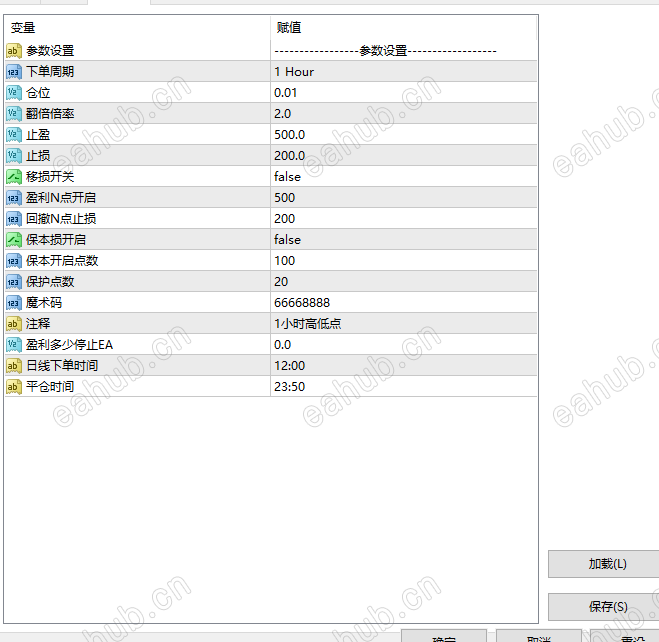Edit the 参数设置 dashed separator value

[x=403, y=50]
